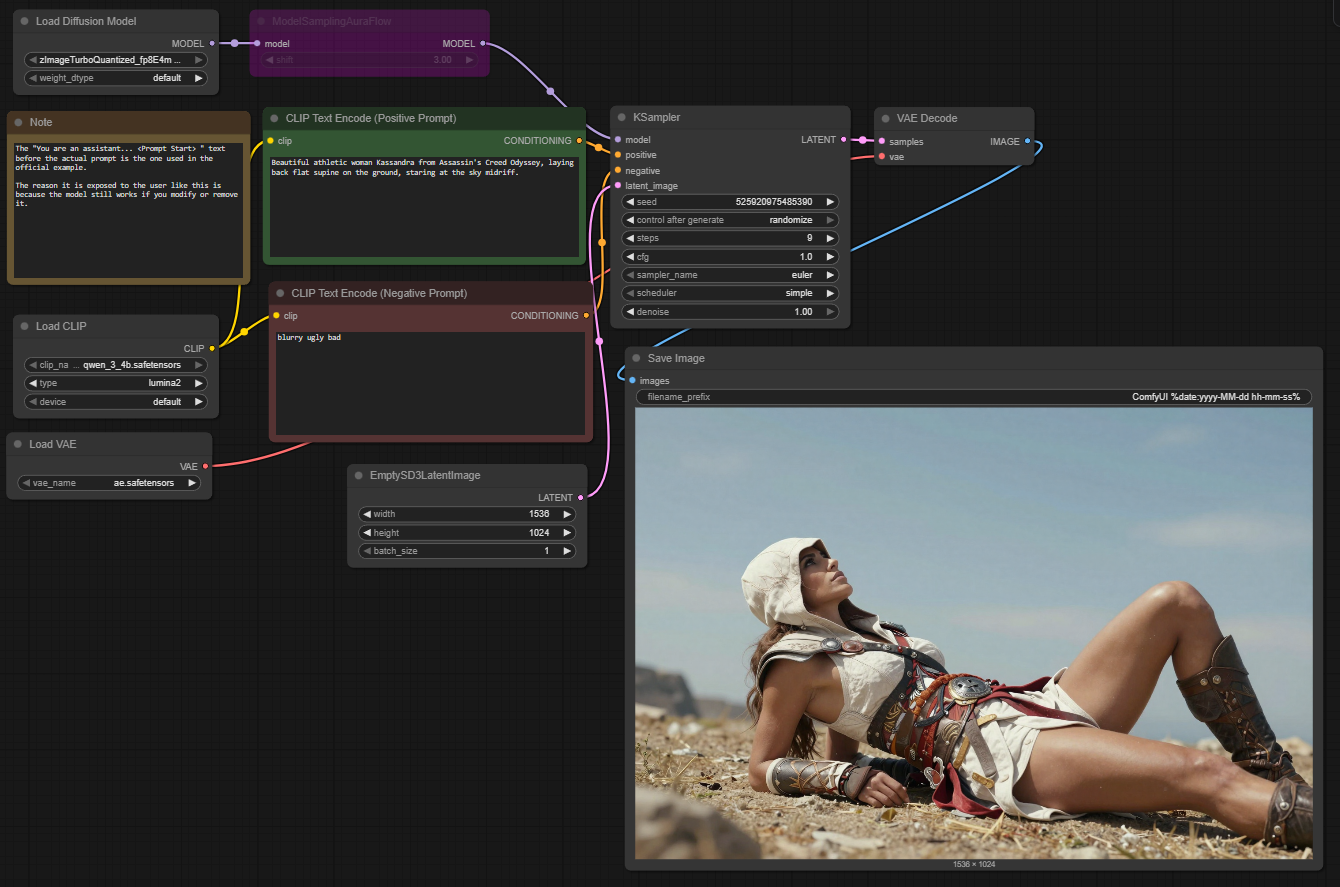Click the clip input port on Negative Prompt node
The width and height of the screenshot is (1340, 887).
pos(276,315)
